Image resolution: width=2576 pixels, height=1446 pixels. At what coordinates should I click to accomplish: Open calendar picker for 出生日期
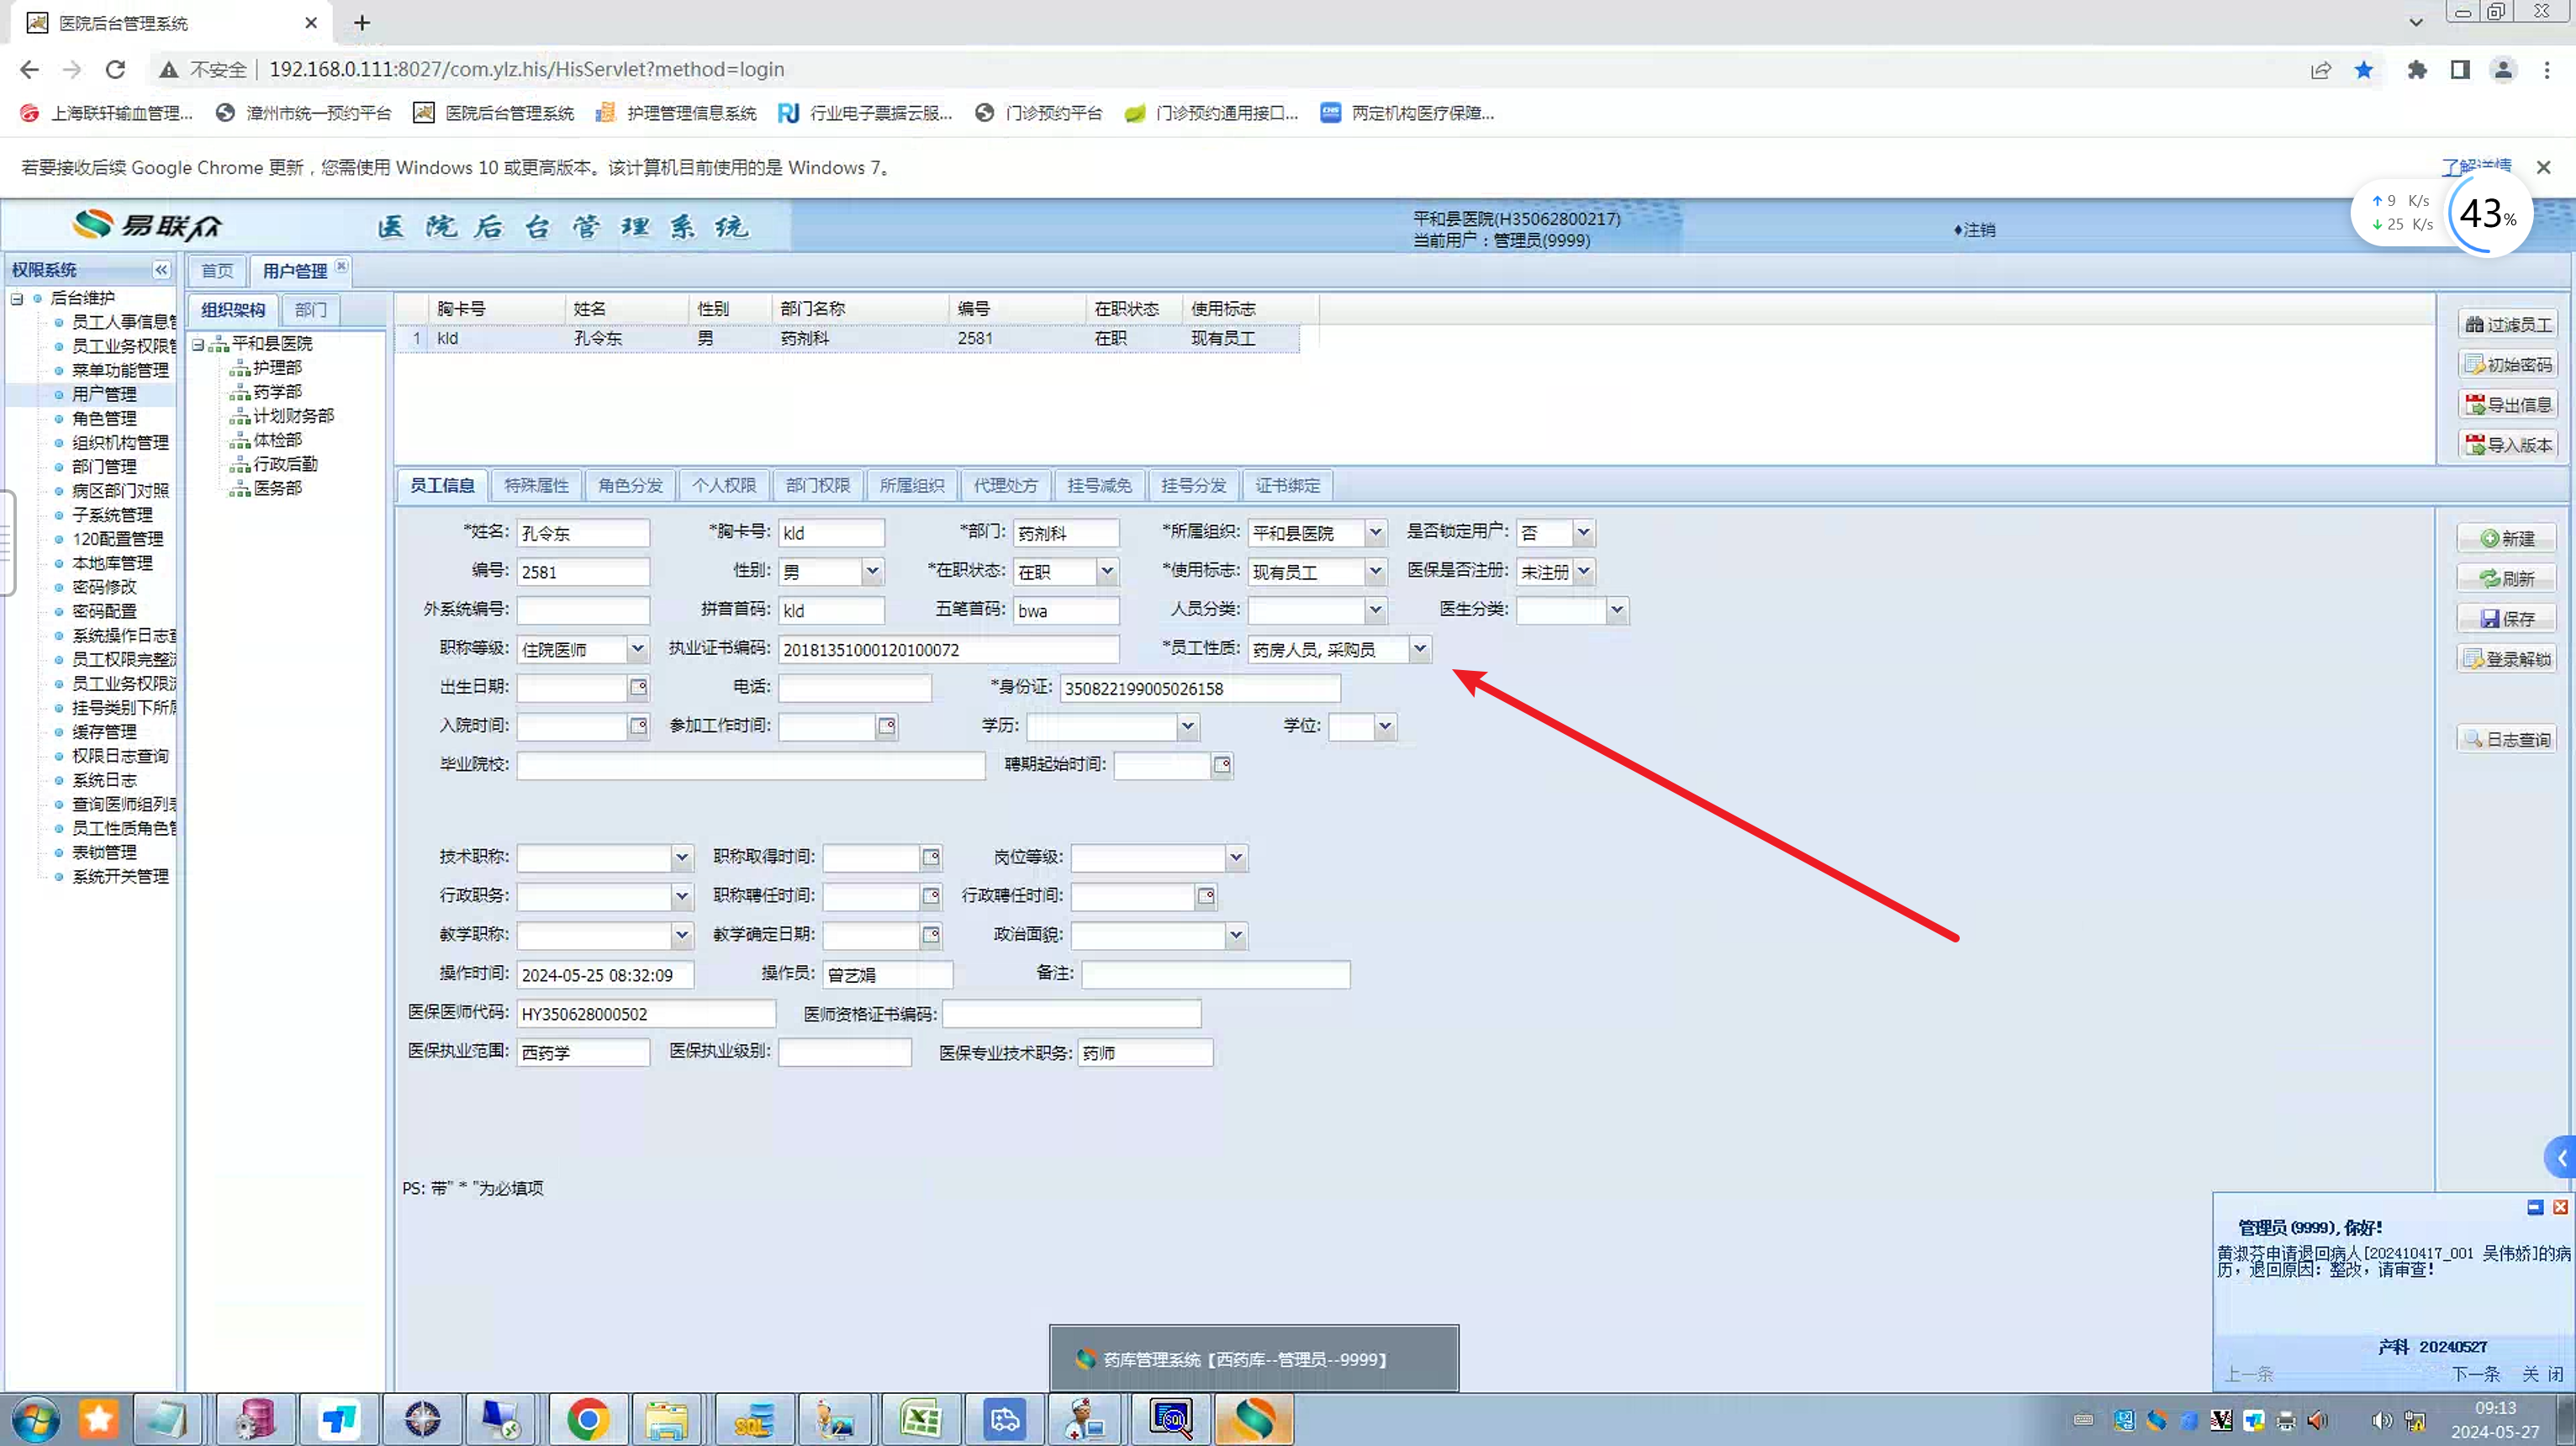[638, 688]
